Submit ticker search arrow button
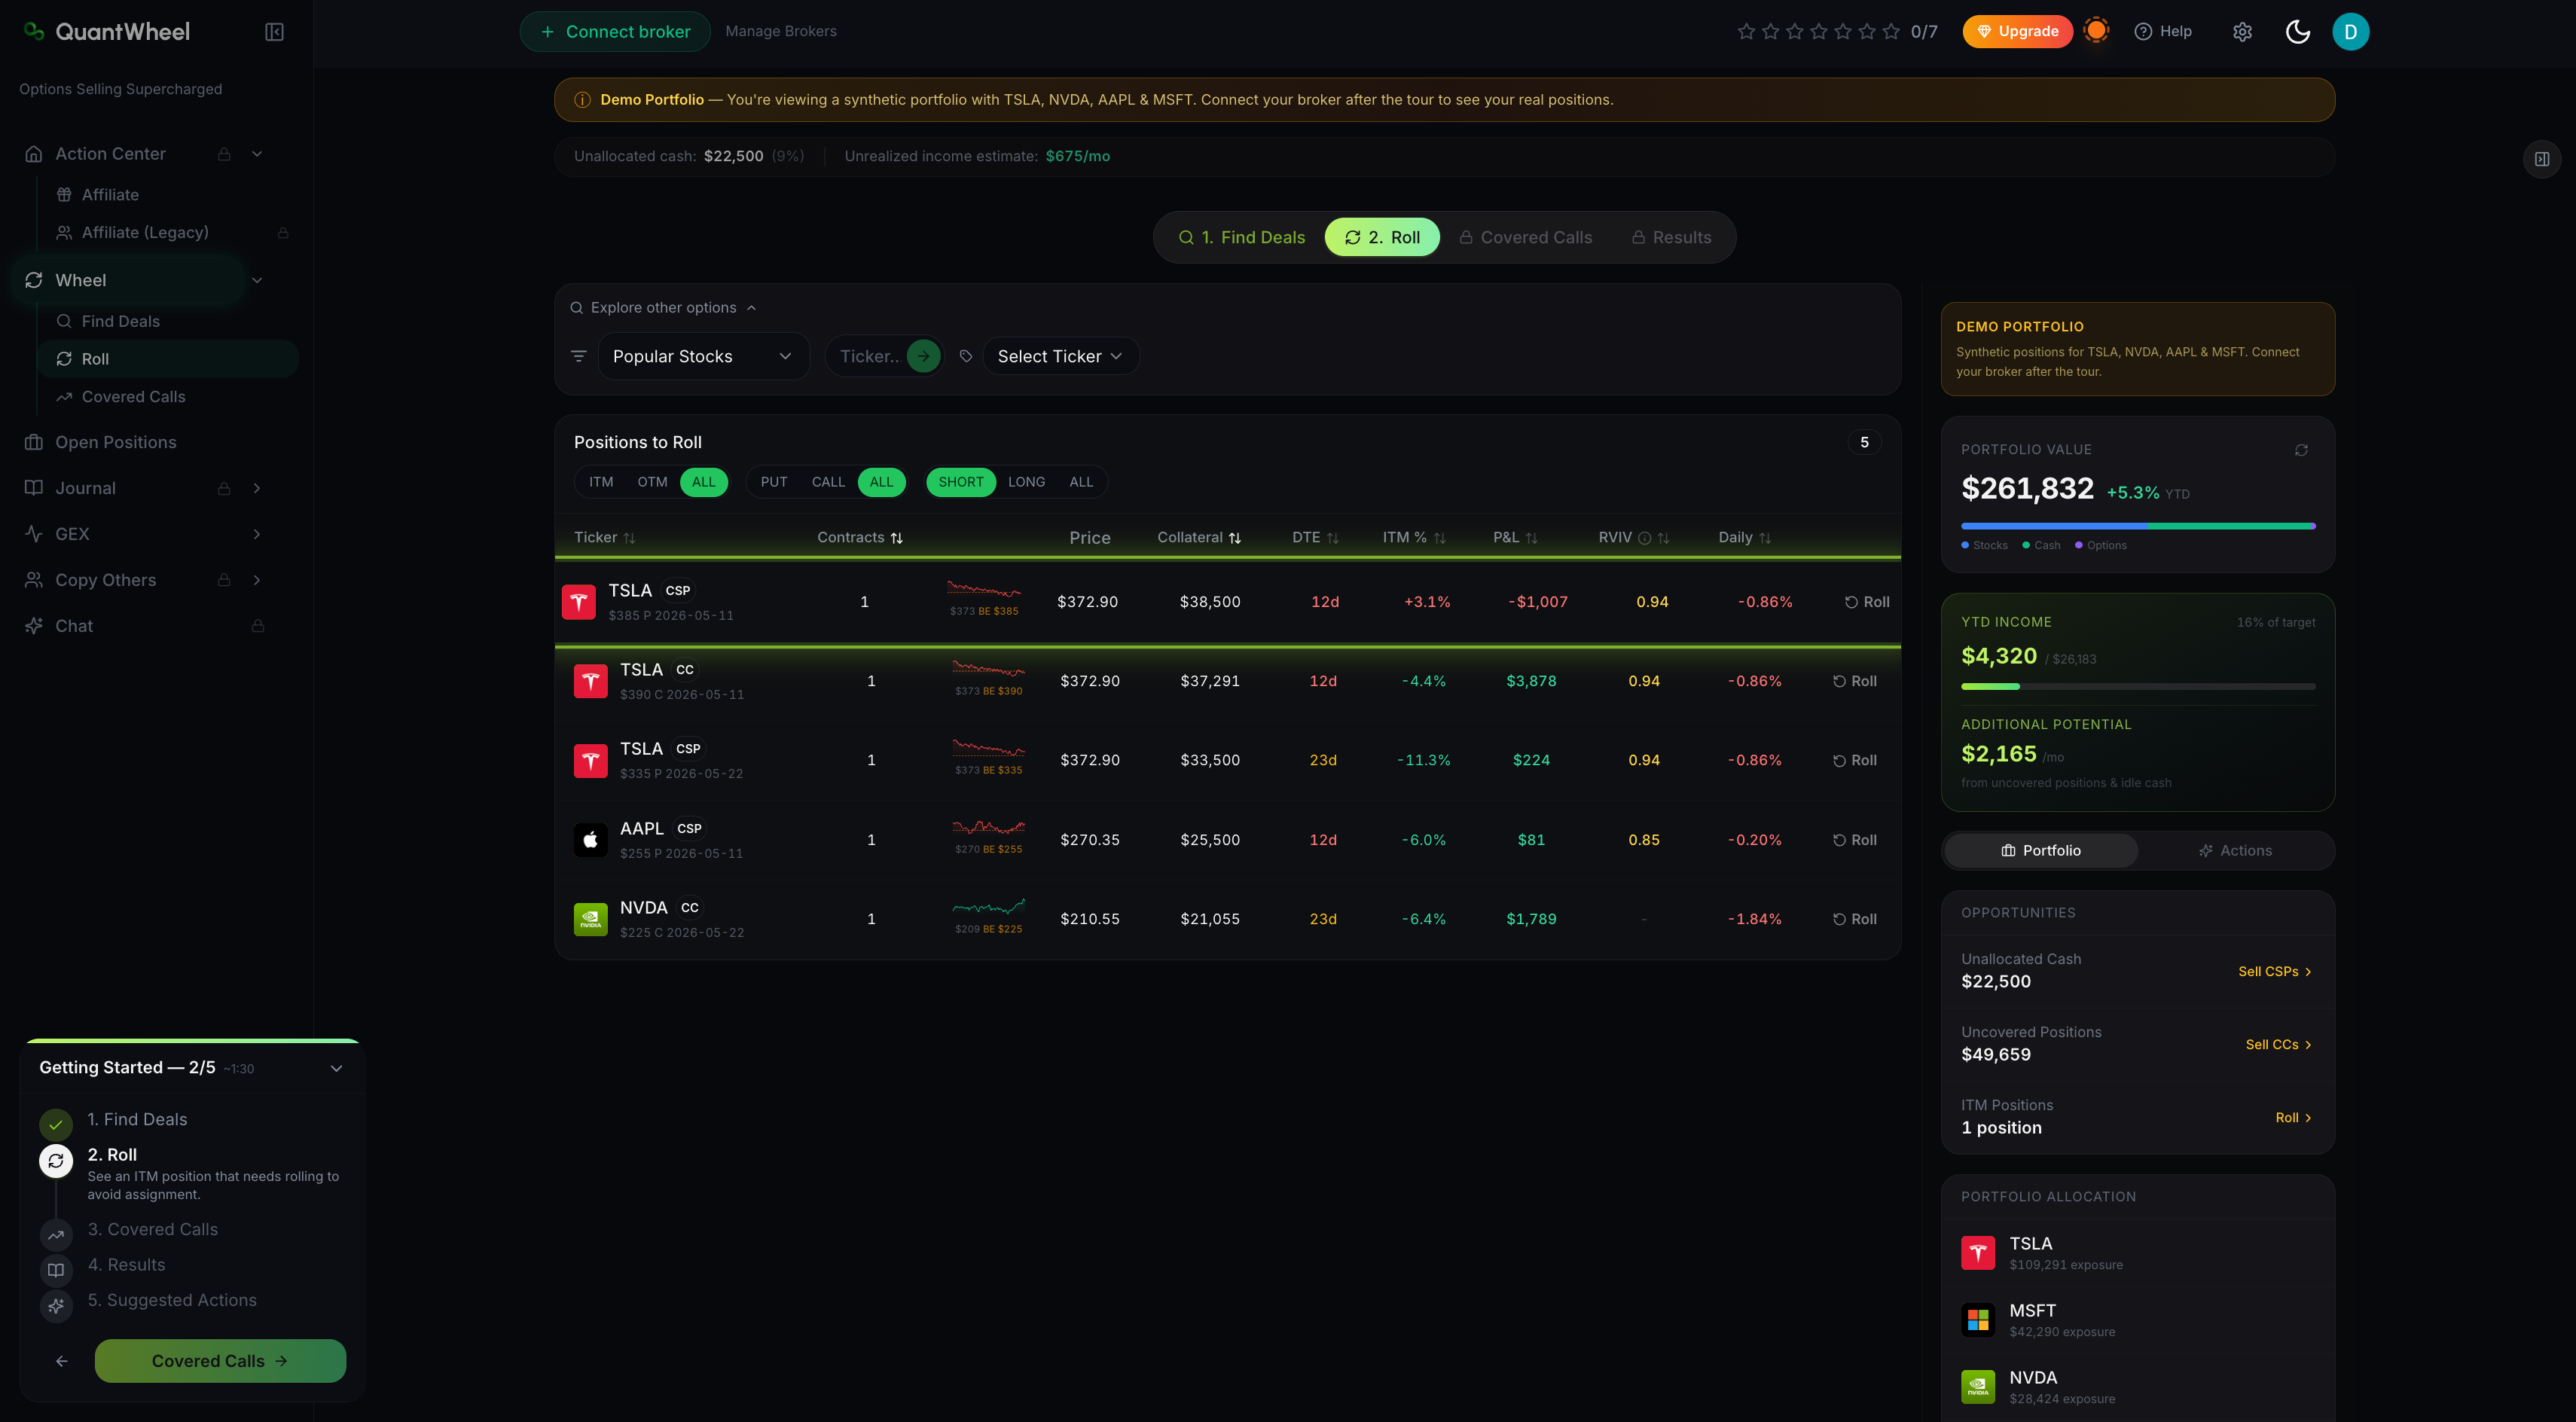The width and height of the screenshot is (2576, 1422). click(923, 356)
